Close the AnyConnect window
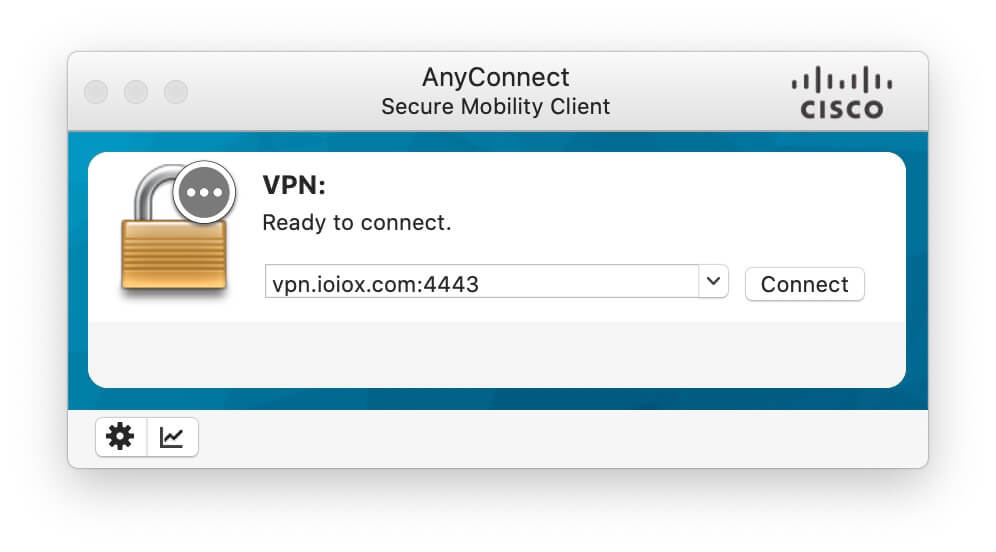Viewport: 996px width, 552px height. pos(96,92)
